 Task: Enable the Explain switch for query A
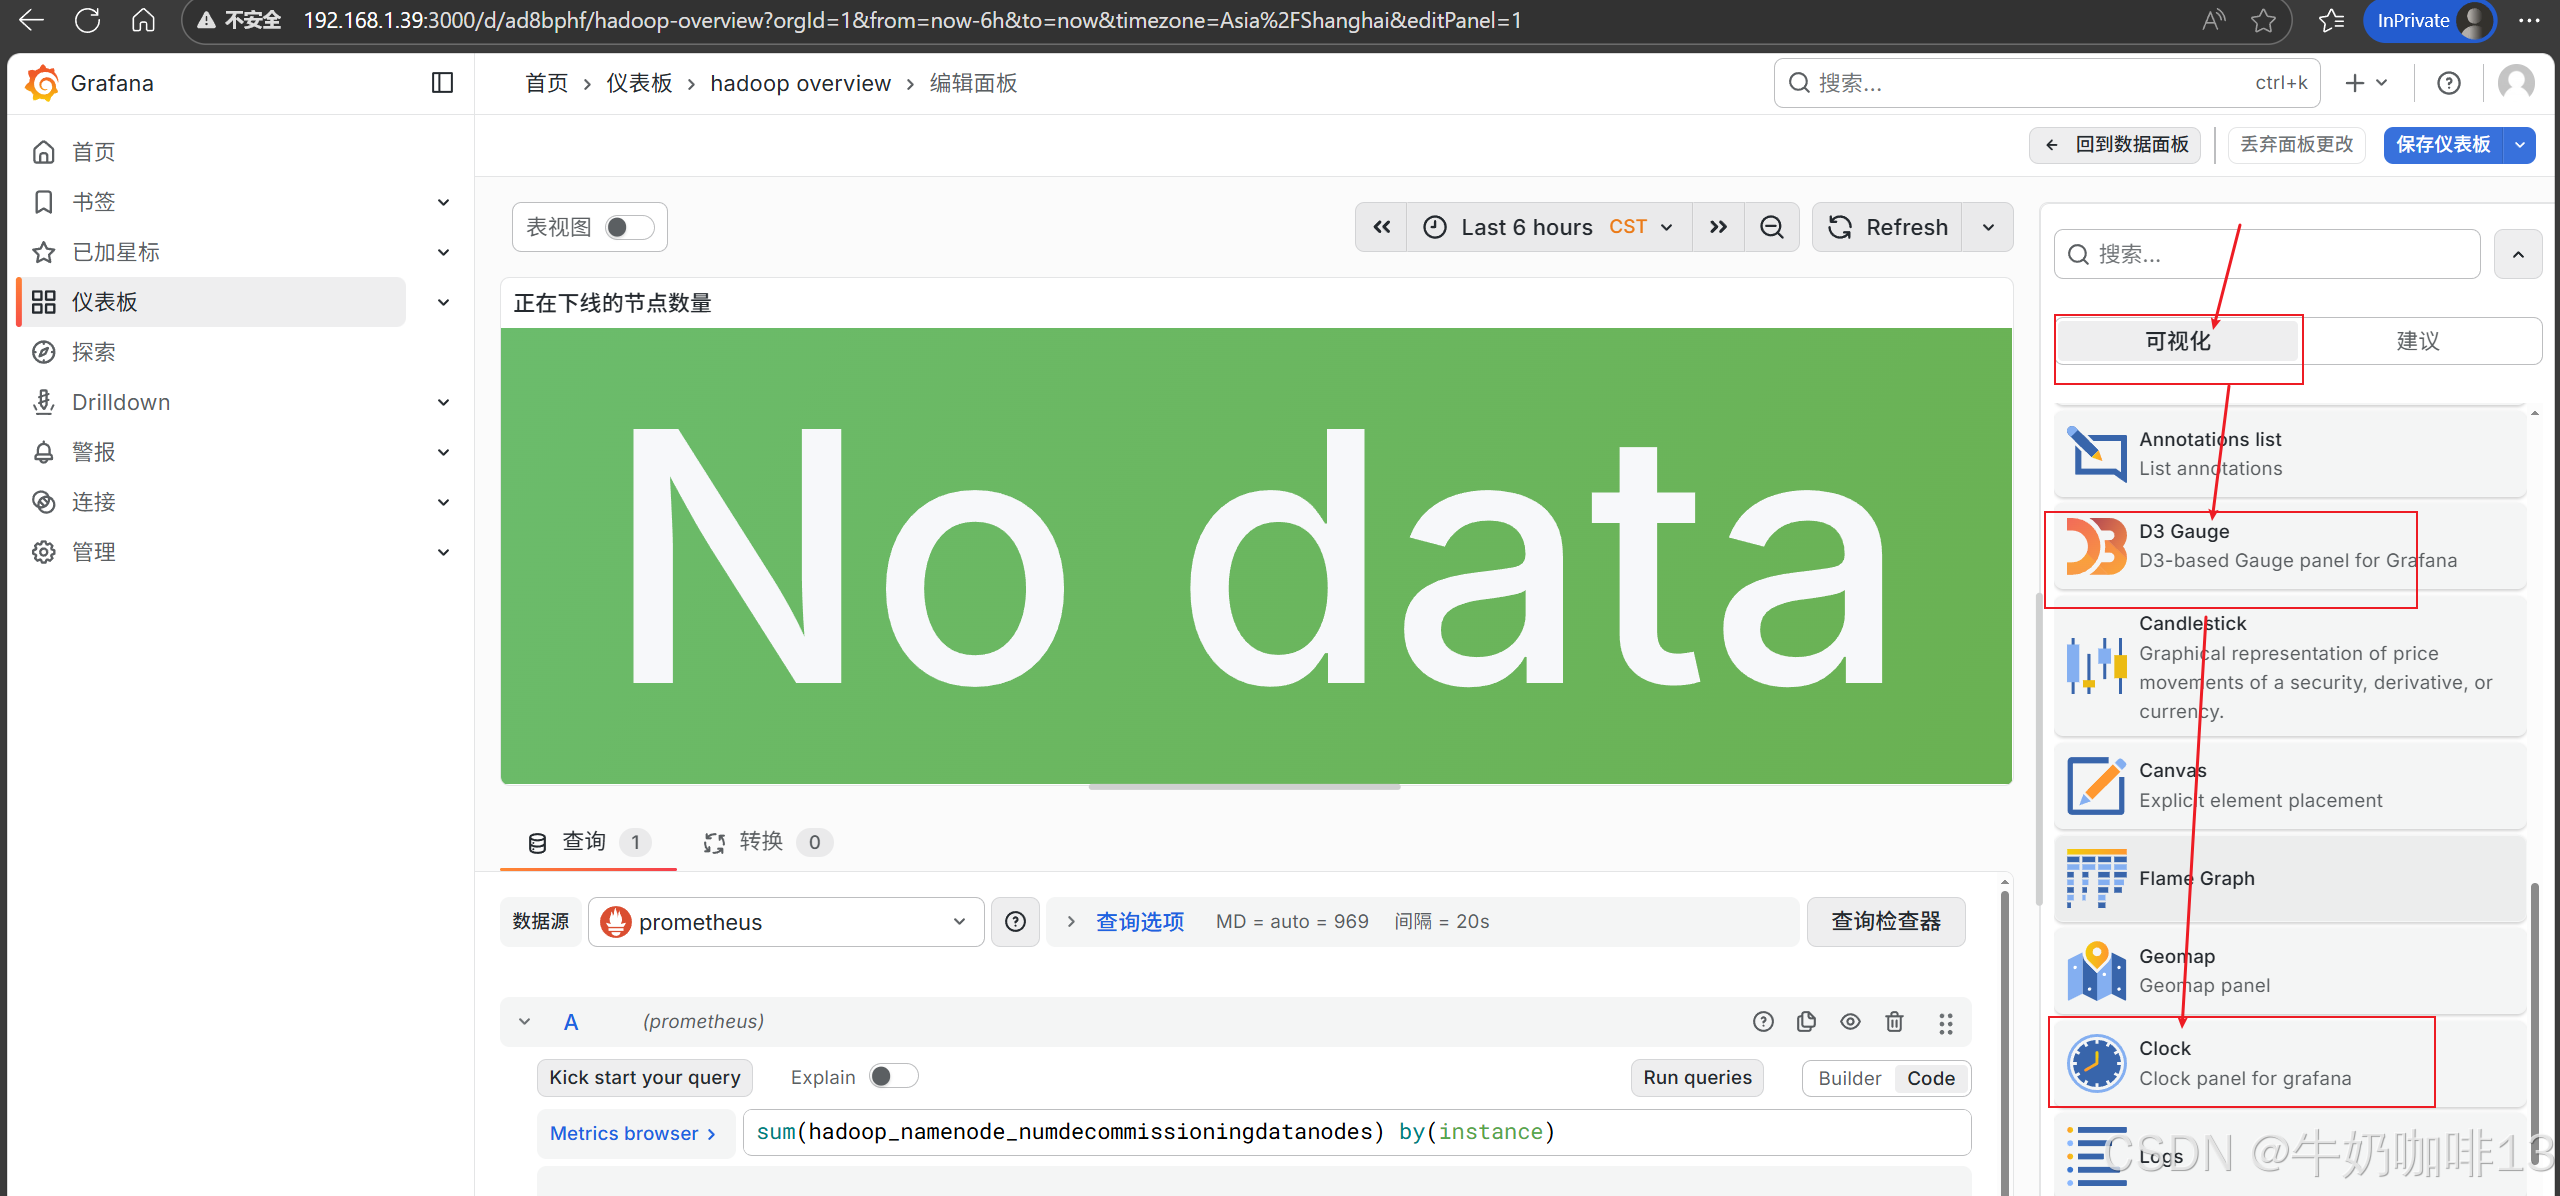[892, 1077]
